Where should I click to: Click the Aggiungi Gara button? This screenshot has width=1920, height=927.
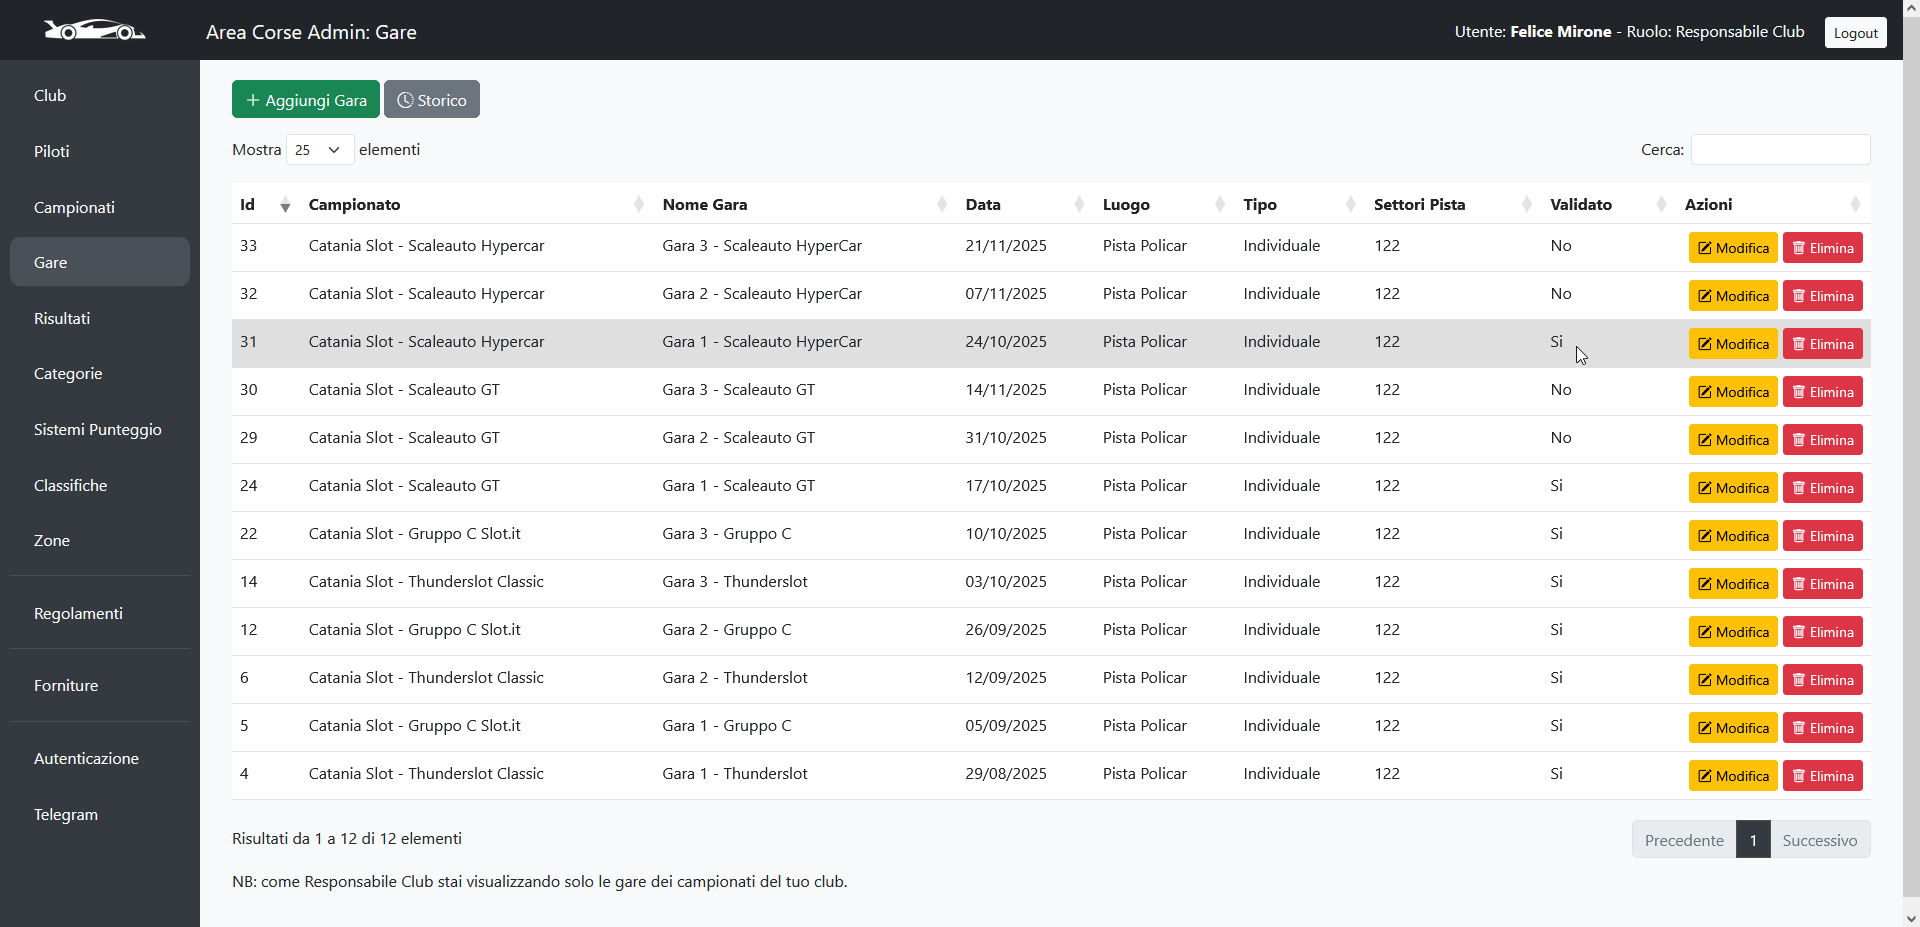[305, 99]
